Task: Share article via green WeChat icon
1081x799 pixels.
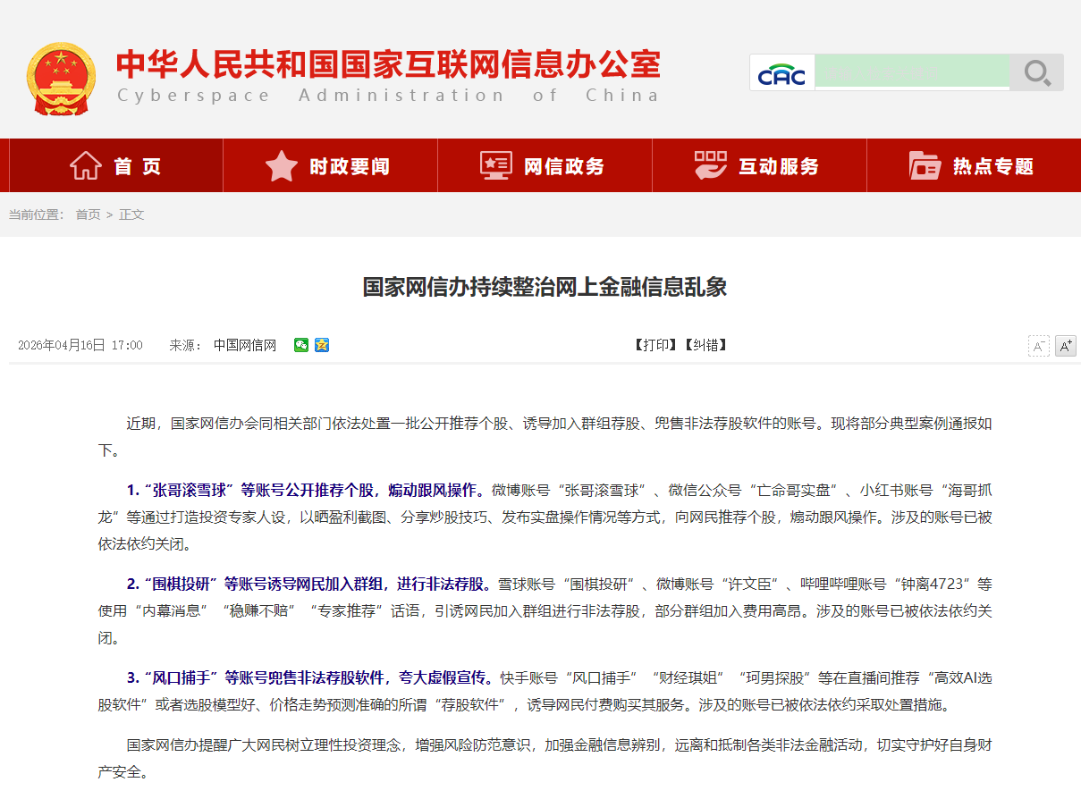Action: click(x=301, y=345)
